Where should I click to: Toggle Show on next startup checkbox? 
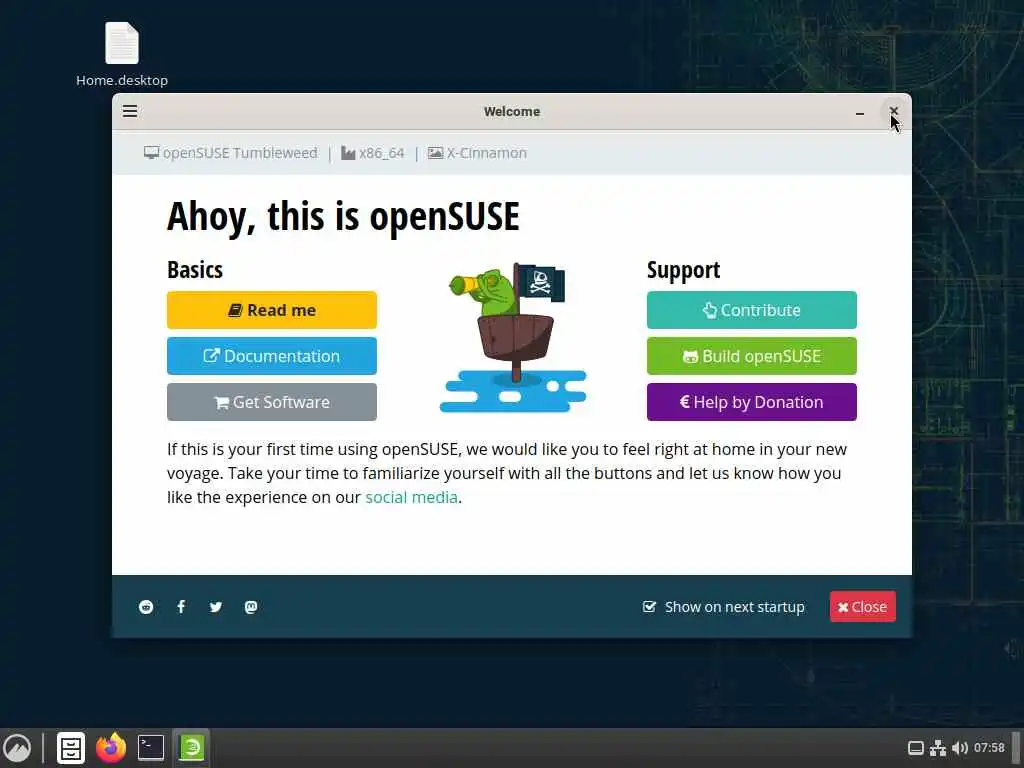coord(649,607)
